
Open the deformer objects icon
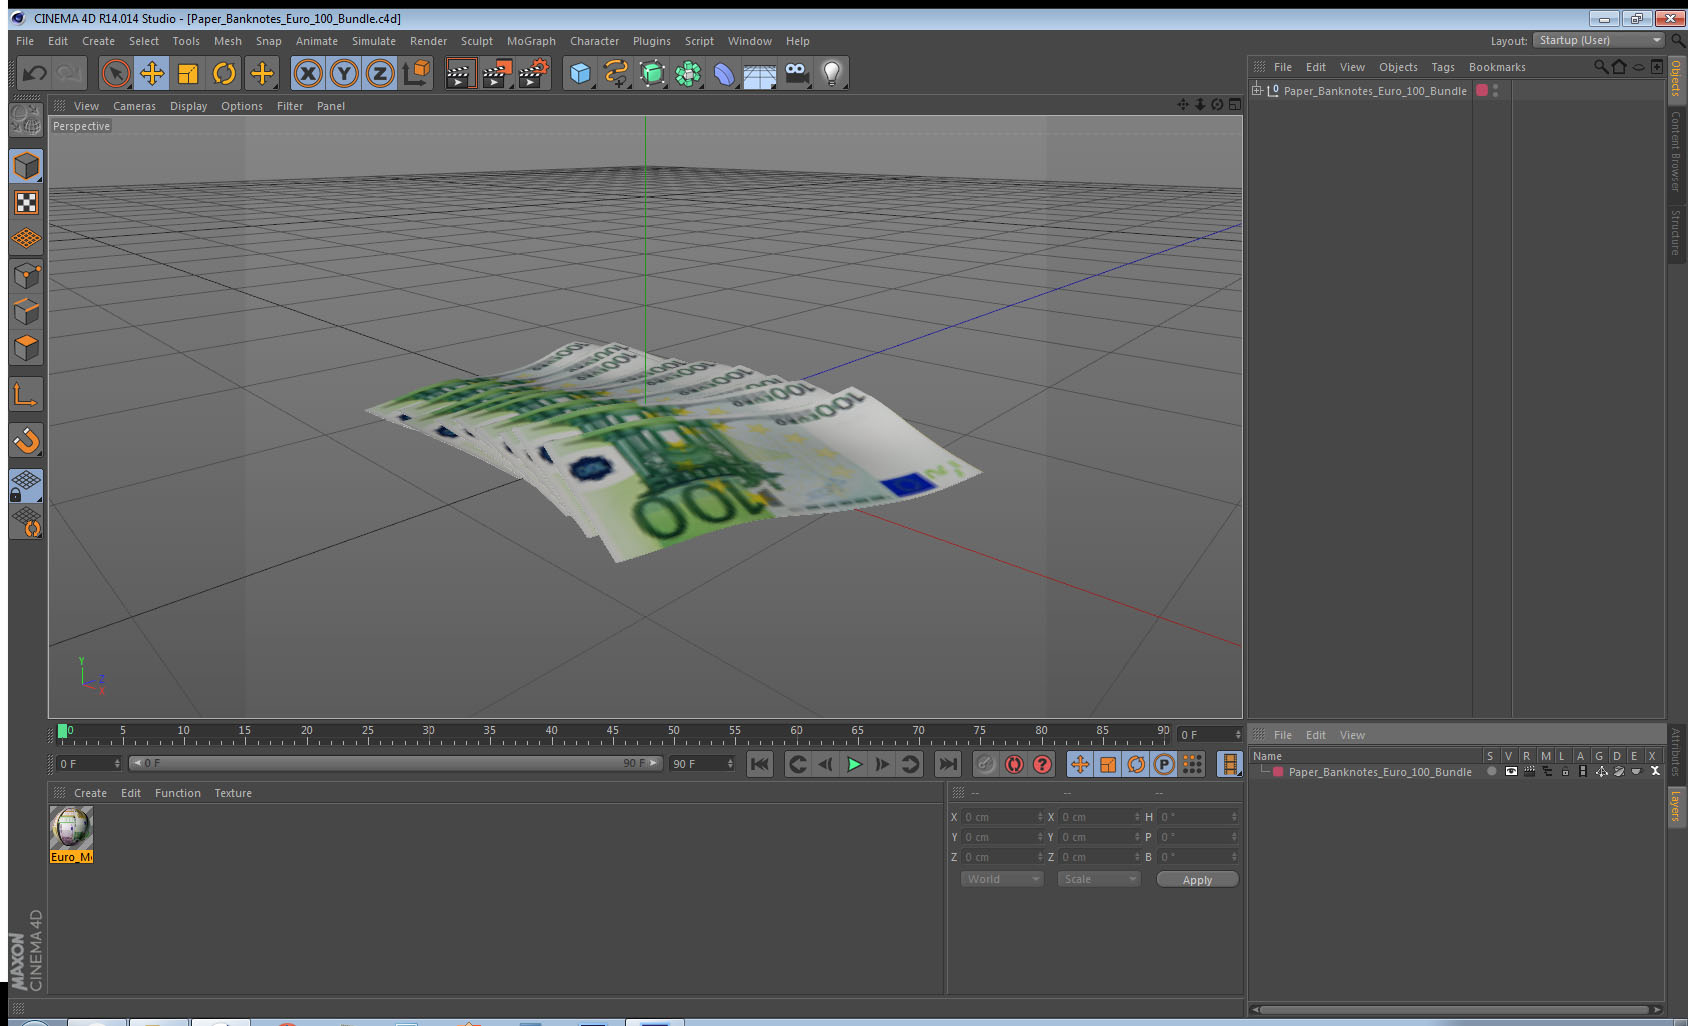pyautogui.click(x=724, y=73)
